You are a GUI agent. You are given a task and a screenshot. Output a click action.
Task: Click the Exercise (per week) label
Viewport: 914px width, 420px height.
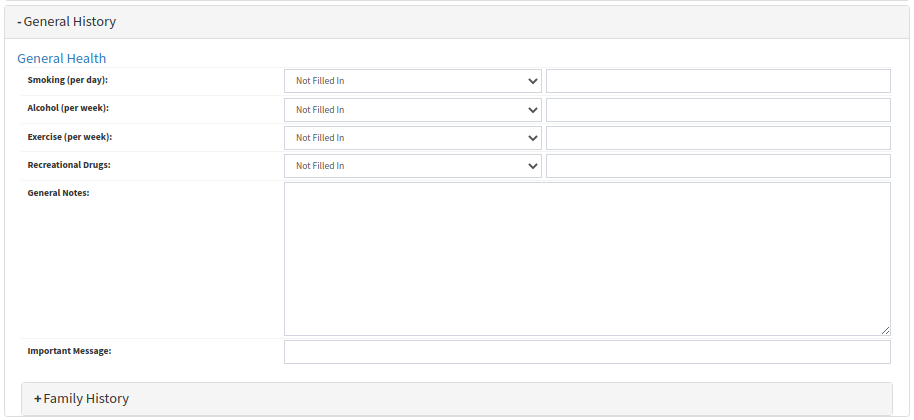(x=69, y=135)
